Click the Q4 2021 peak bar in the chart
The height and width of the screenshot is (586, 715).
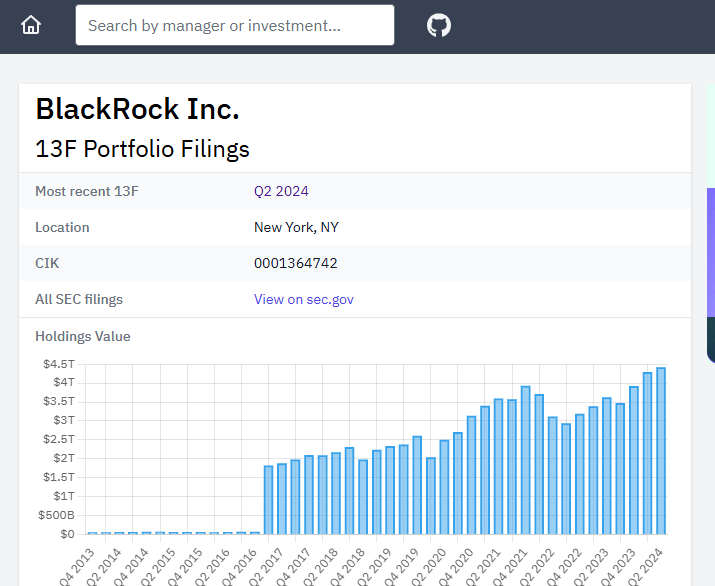pos(525,460)
